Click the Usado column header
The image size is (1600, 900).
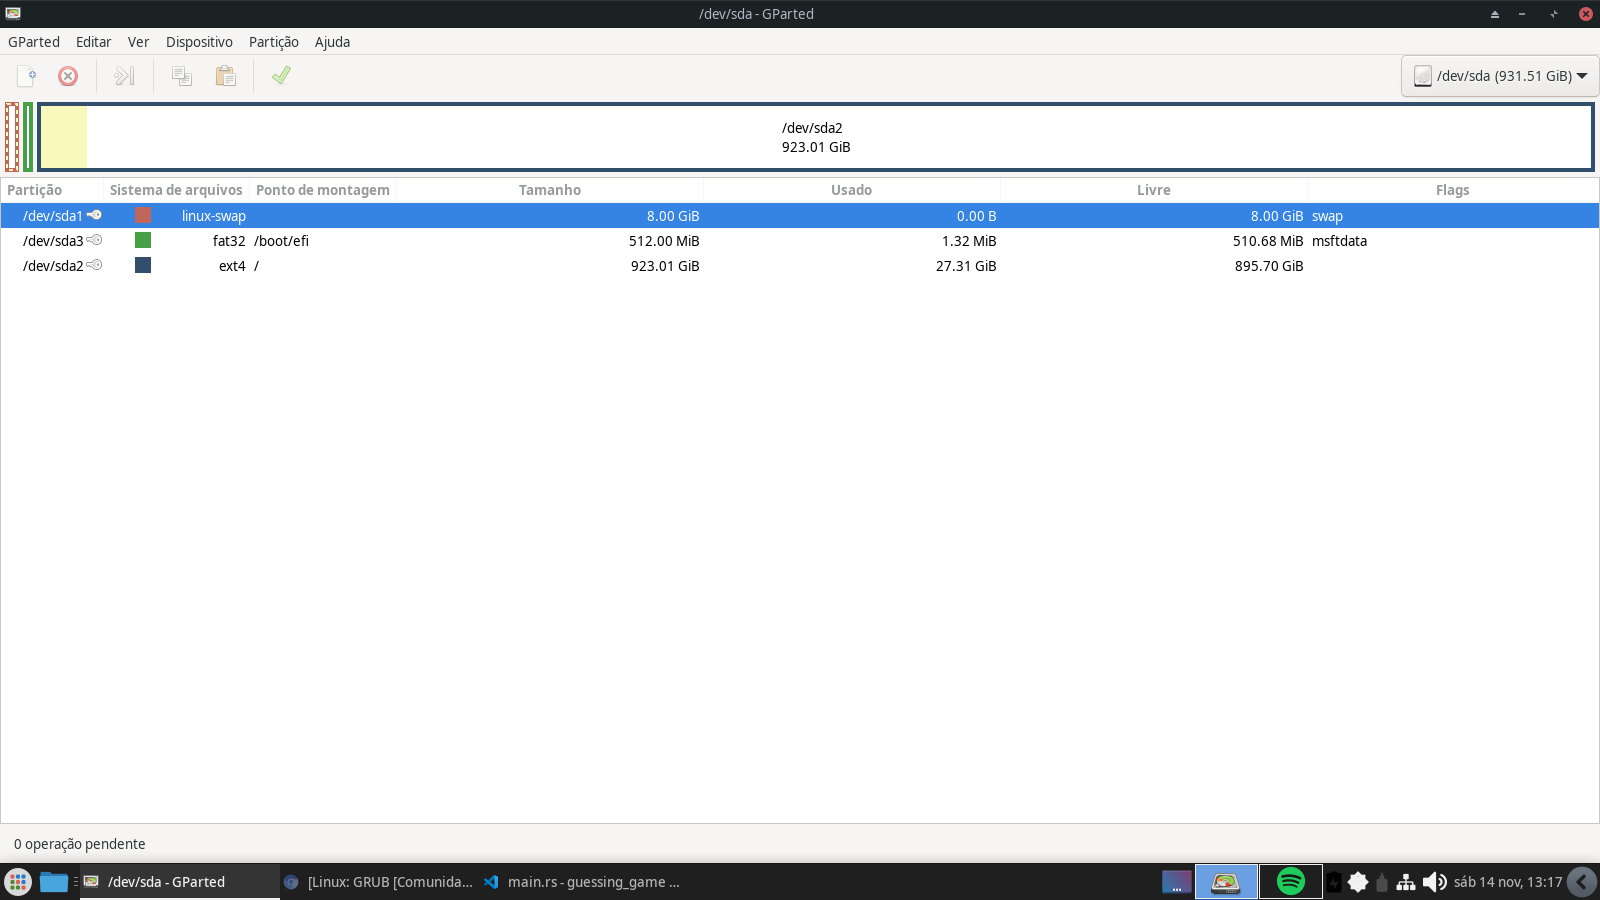point(852,190)
